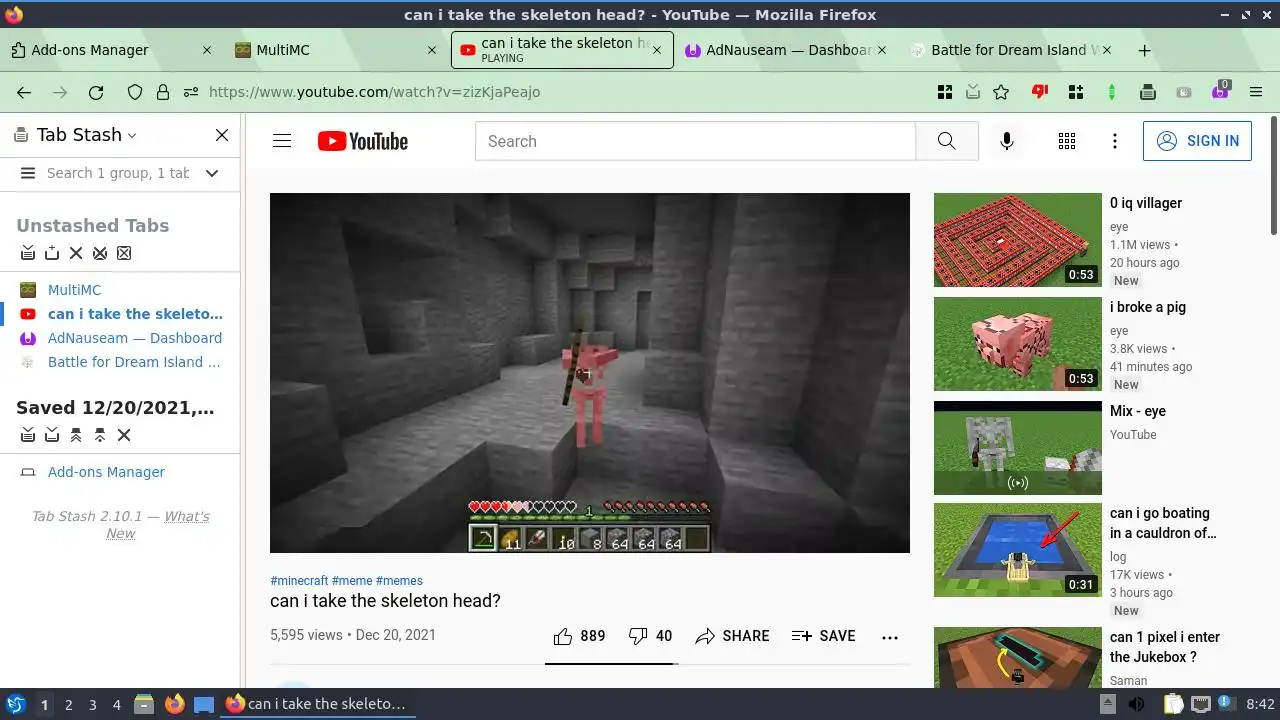Expand Tab Stash search options chevron

212,173
